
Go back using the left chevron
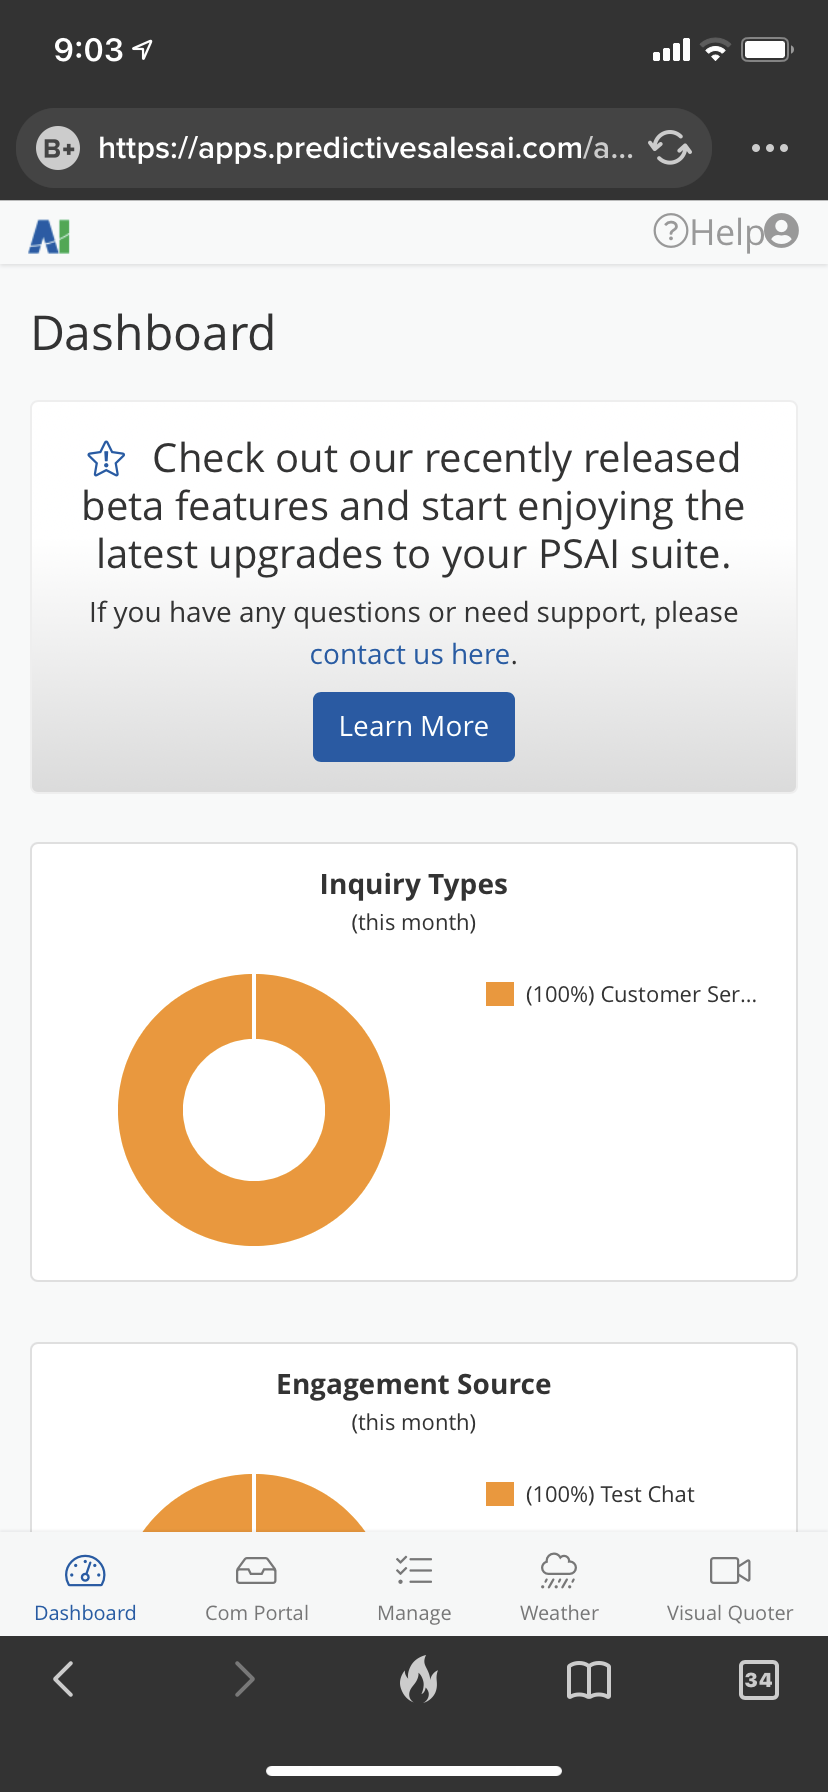[64, 1680]
